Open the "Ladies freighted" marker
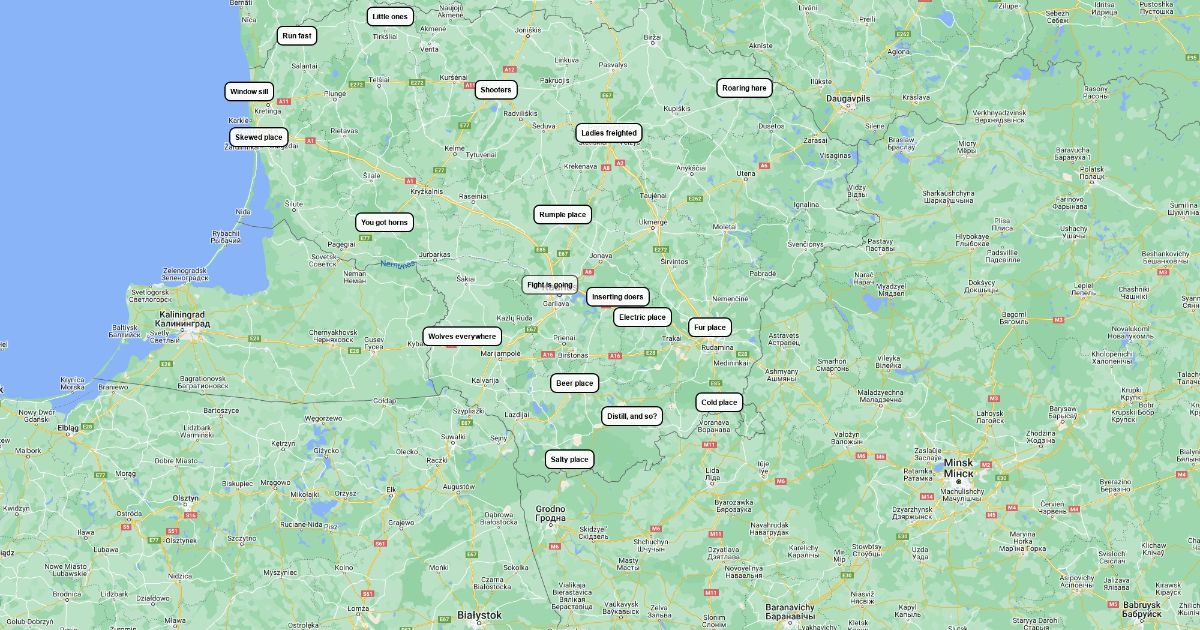Image resolution: width=1200 pixels, height=630 pixels. coord(609,133)
